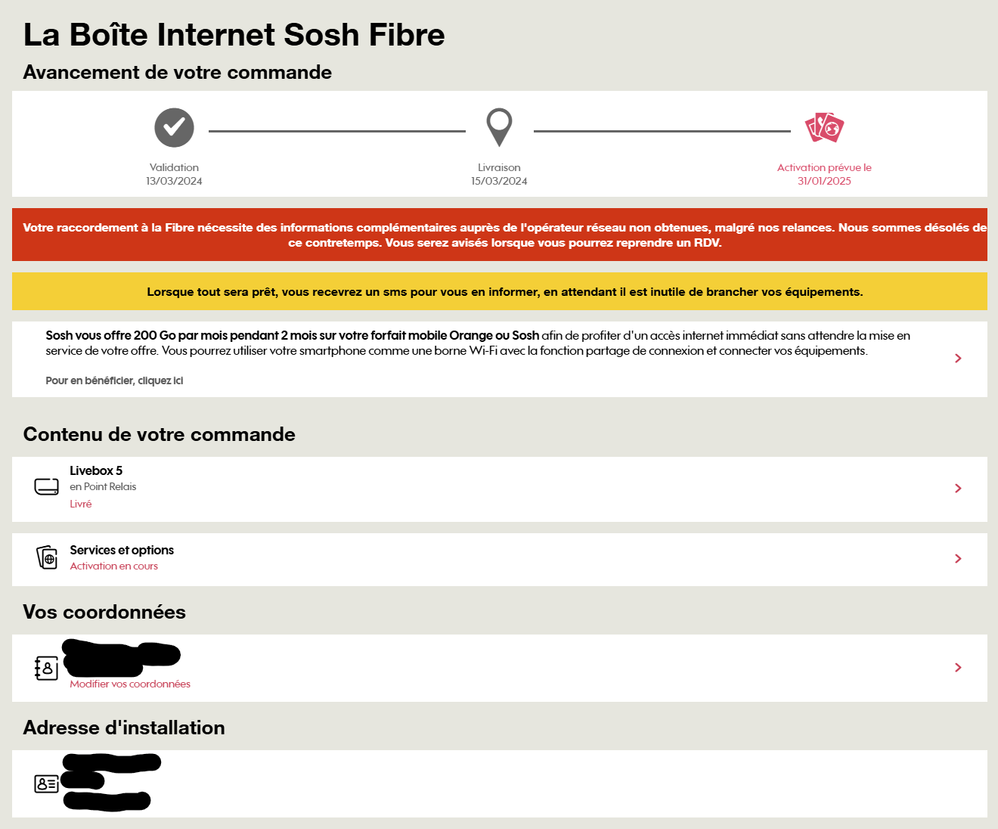Click the Activation playing cards icon
Image resolution: width=998 pixels, height=829 pixels.
point(824,127)
